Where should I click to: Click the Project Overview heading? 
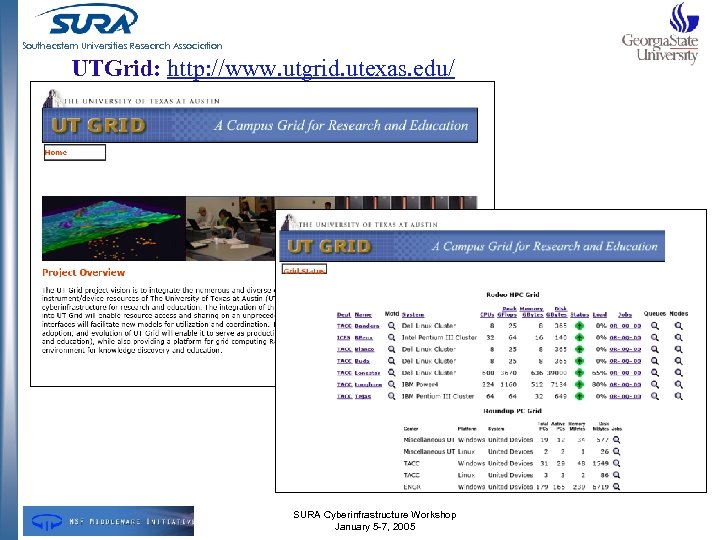coord(84,272)
